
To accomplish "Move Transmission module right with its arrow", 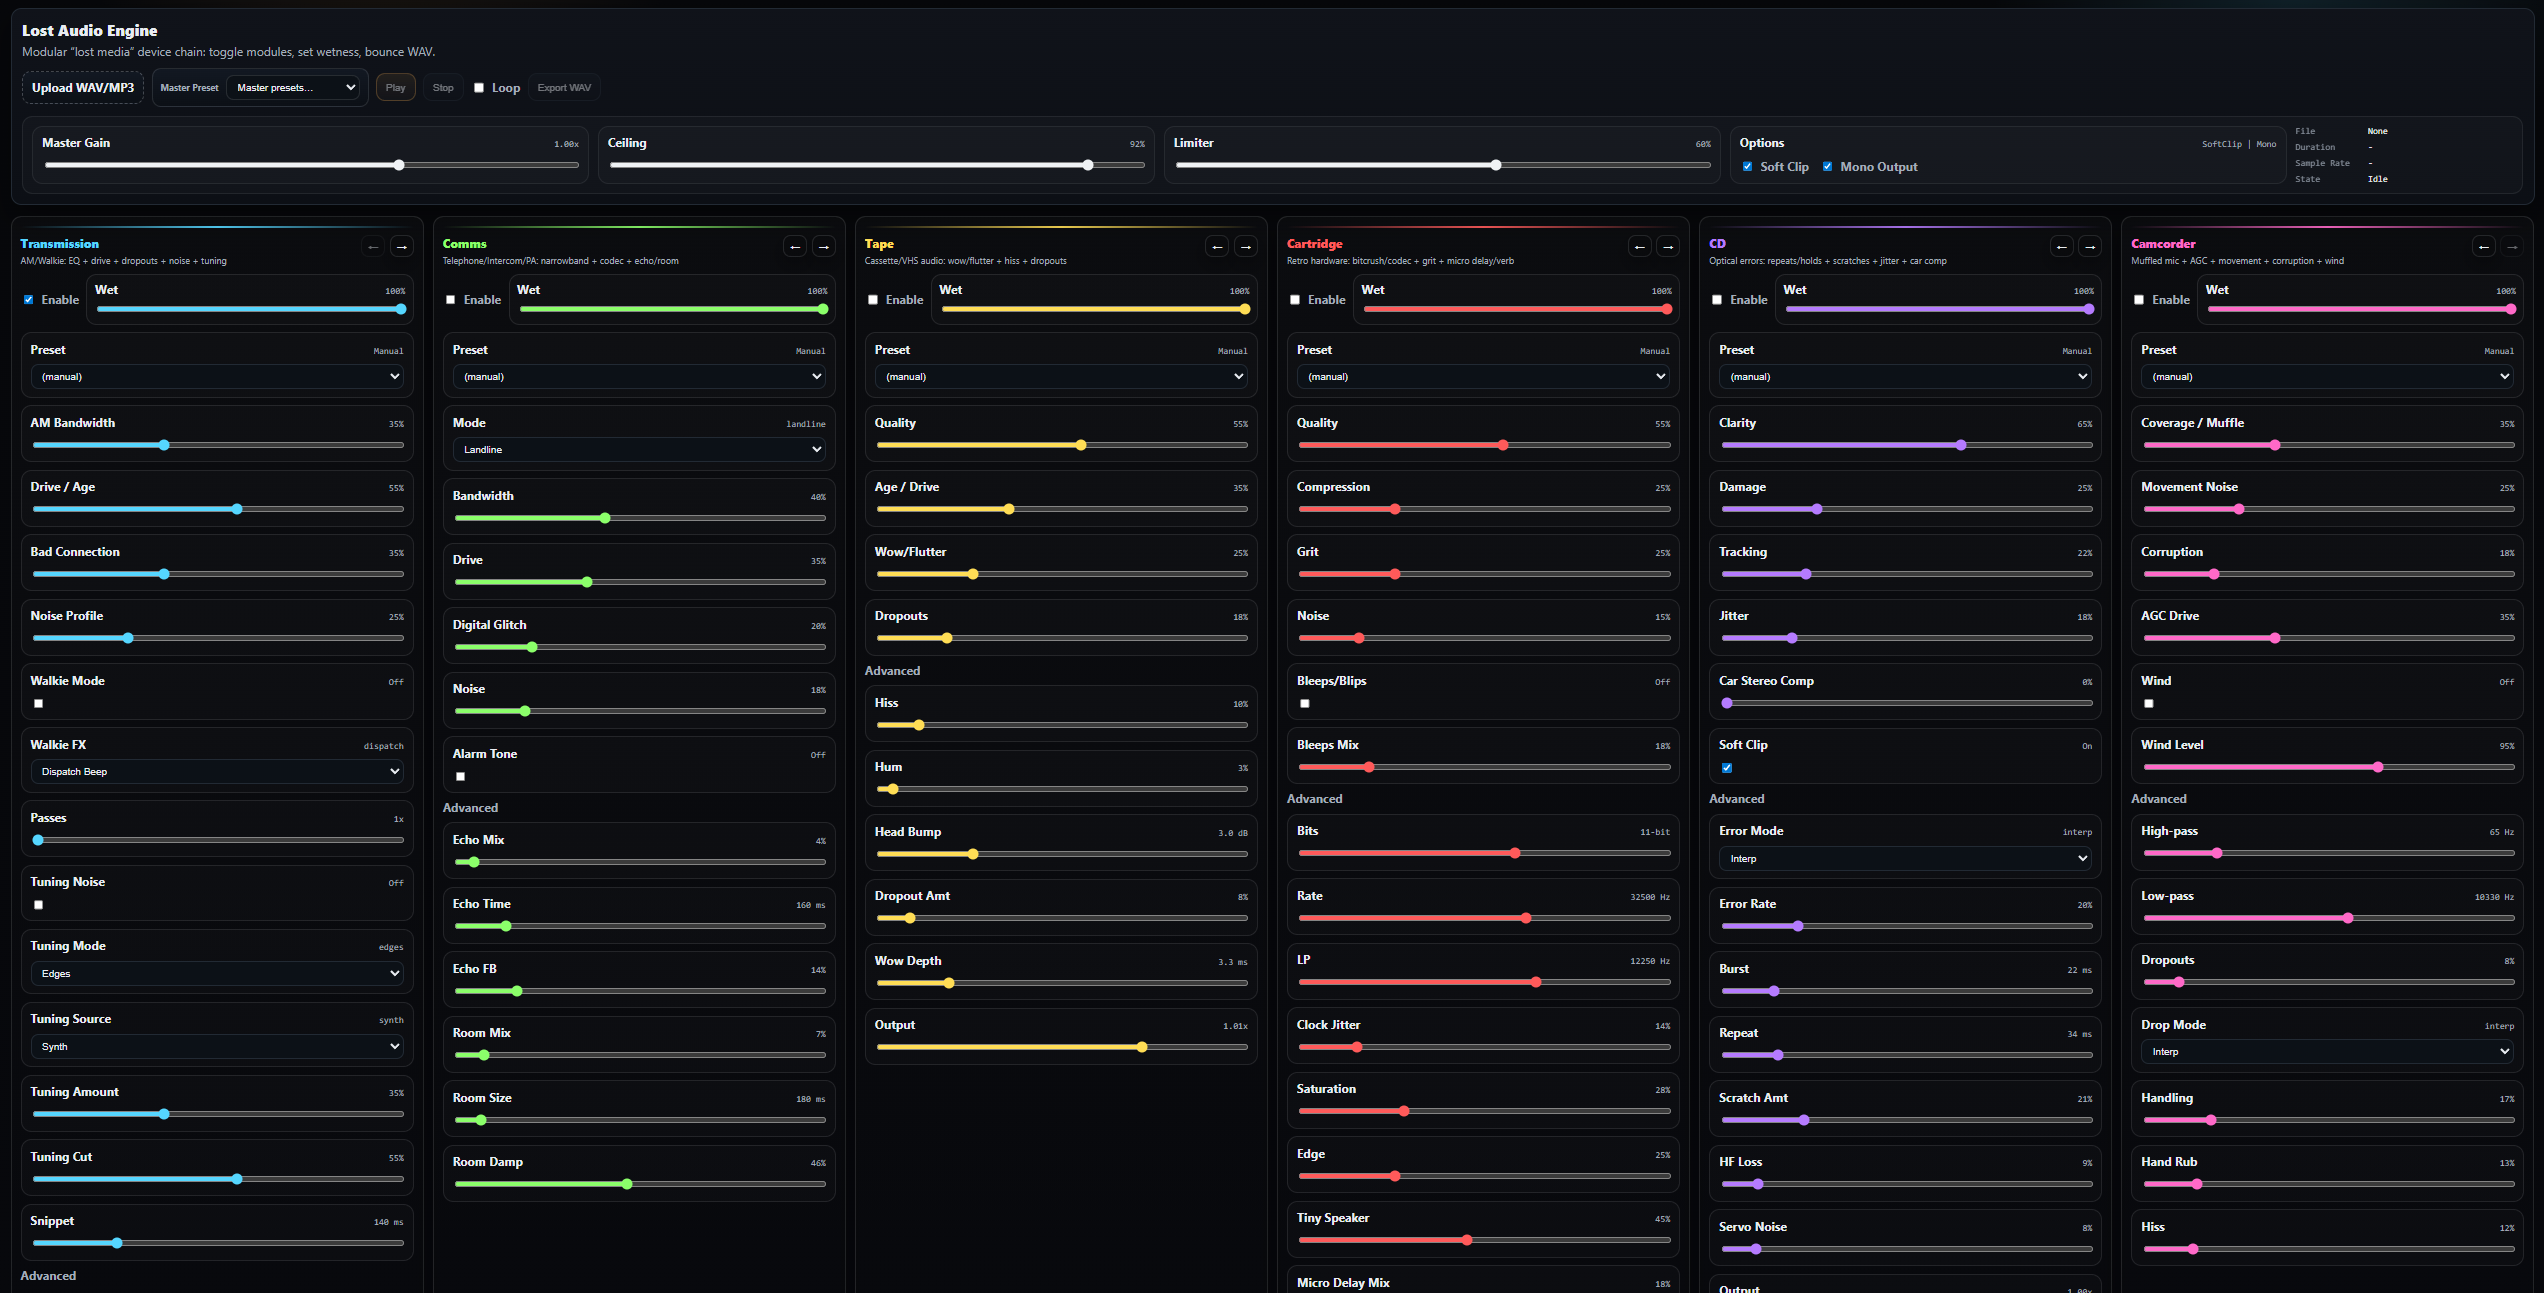I will click(401, 246).
